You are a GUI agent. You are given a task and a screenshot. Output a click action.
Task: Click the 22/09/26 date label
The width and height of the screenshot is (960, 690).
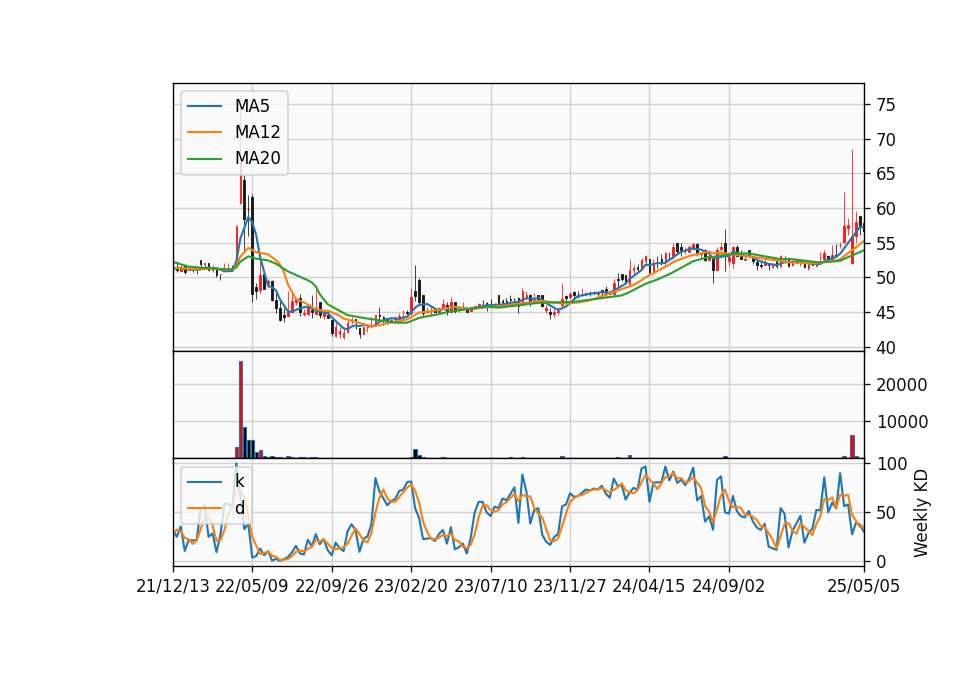[332, 587]
